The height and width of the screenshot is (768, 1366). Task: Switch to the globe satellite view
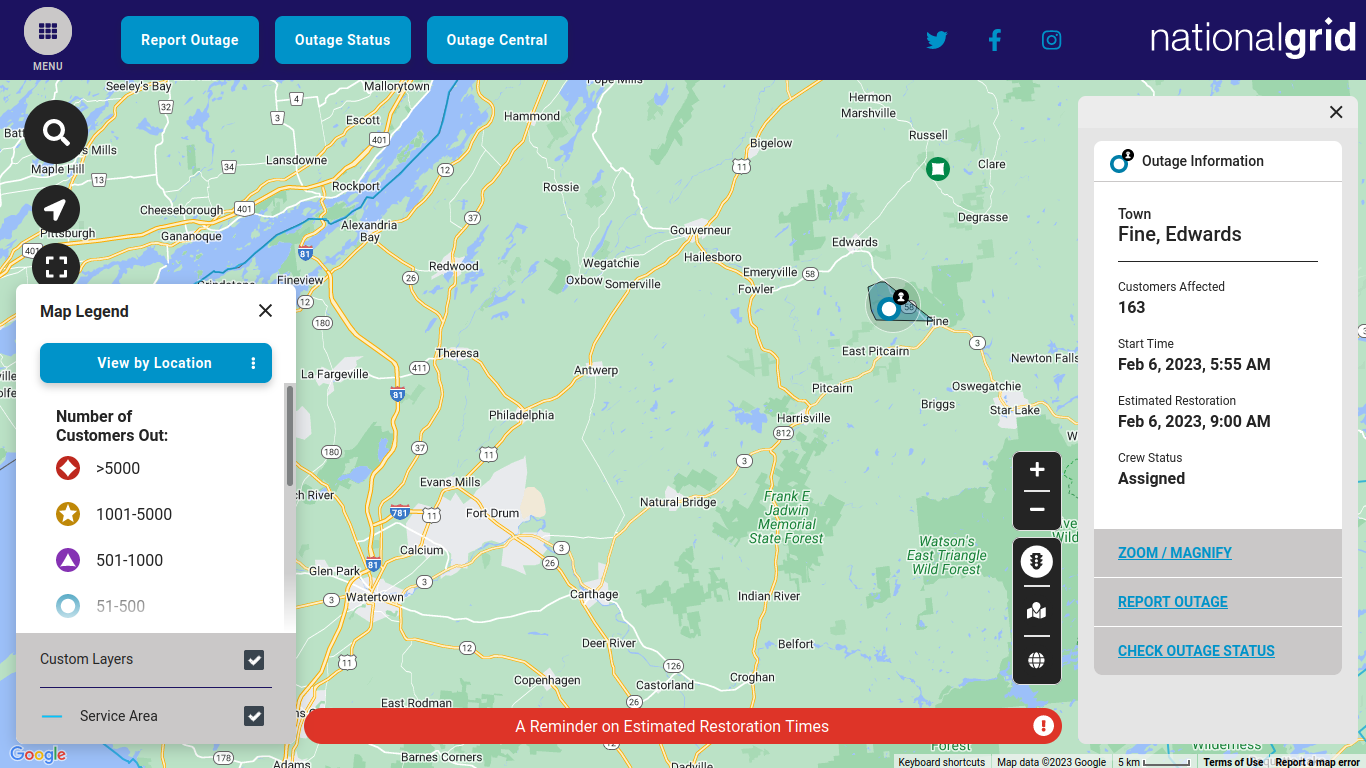click(1037, 661)
